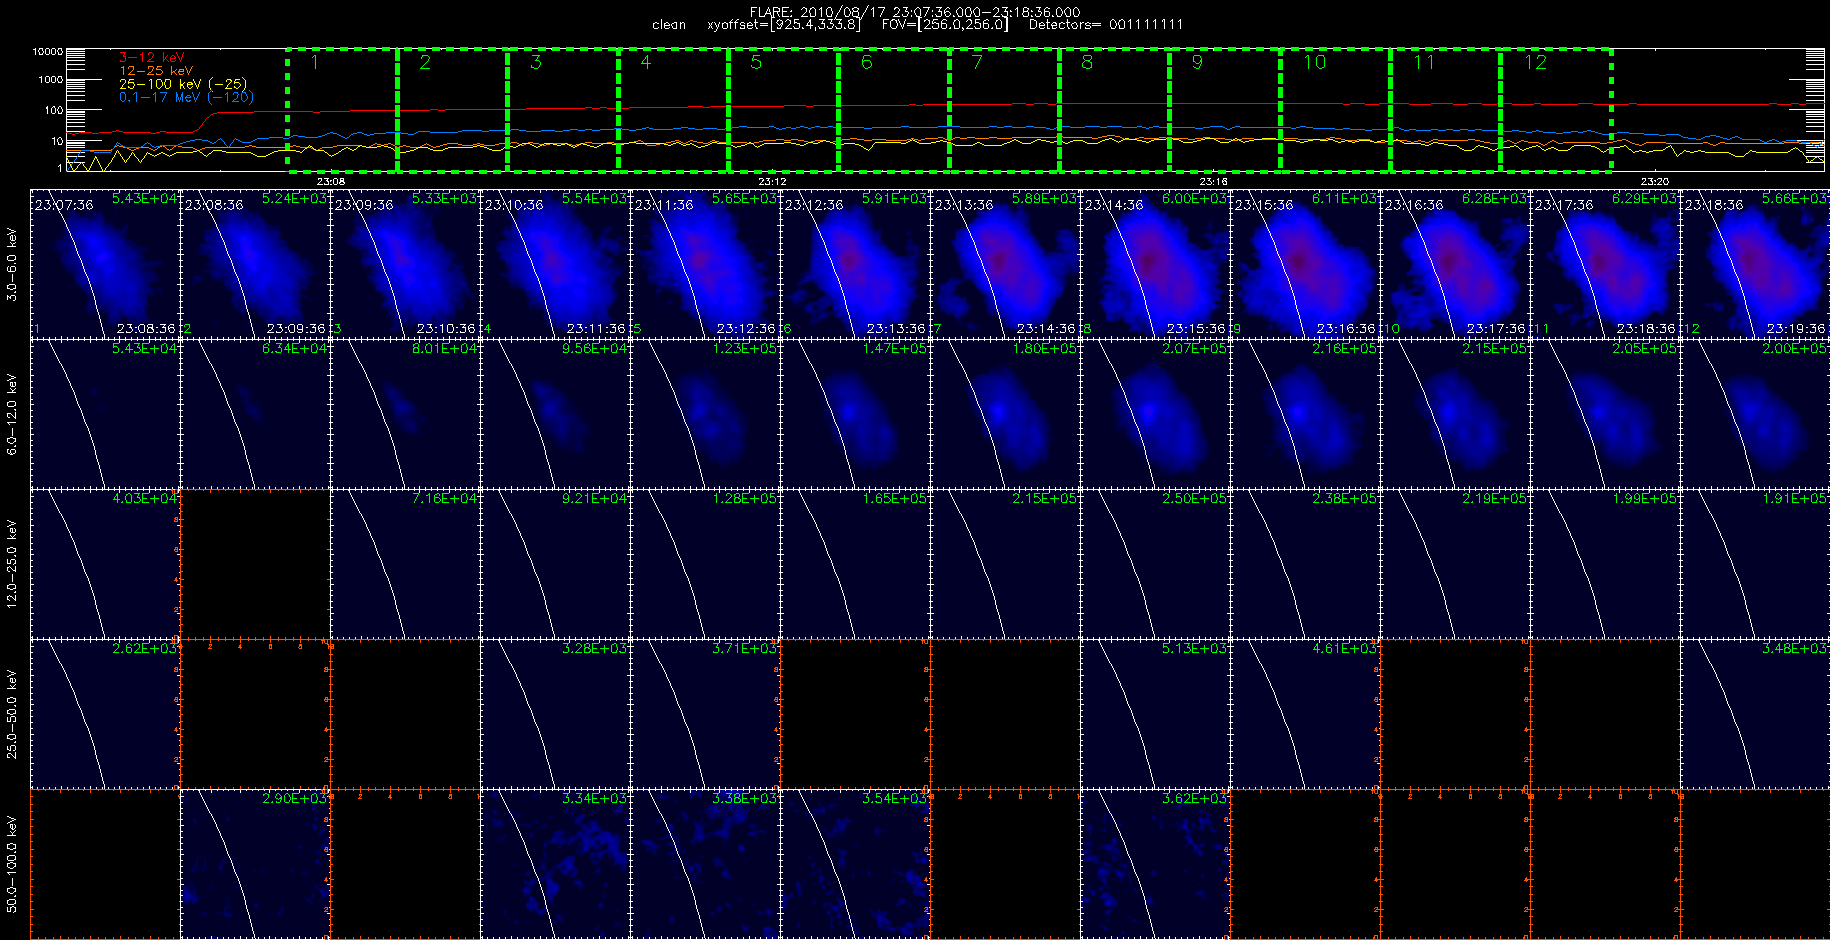Click the yellow 25-100 keV (-25) legend entry
The image size is (1830, 940).
coord(182,84)
